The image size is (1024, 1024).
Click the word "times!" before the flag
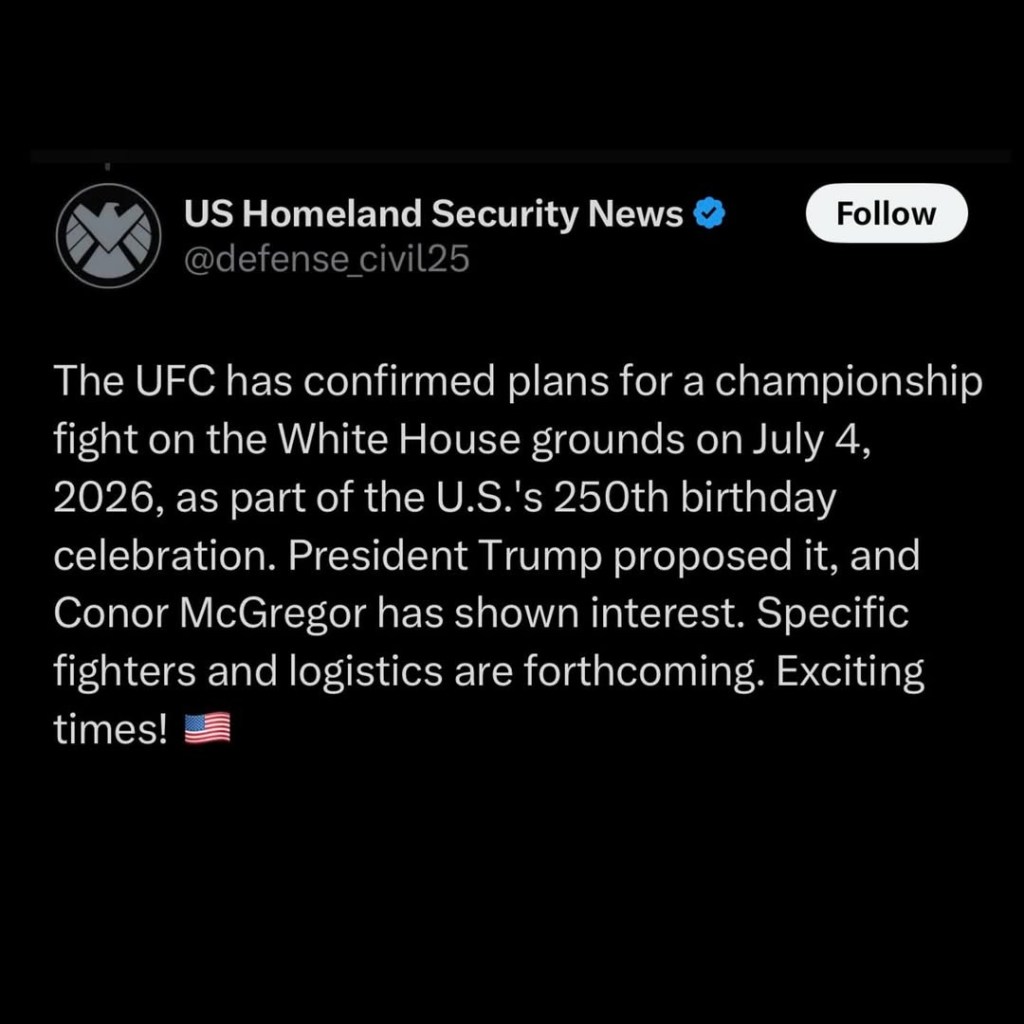[x=110, y=729]
